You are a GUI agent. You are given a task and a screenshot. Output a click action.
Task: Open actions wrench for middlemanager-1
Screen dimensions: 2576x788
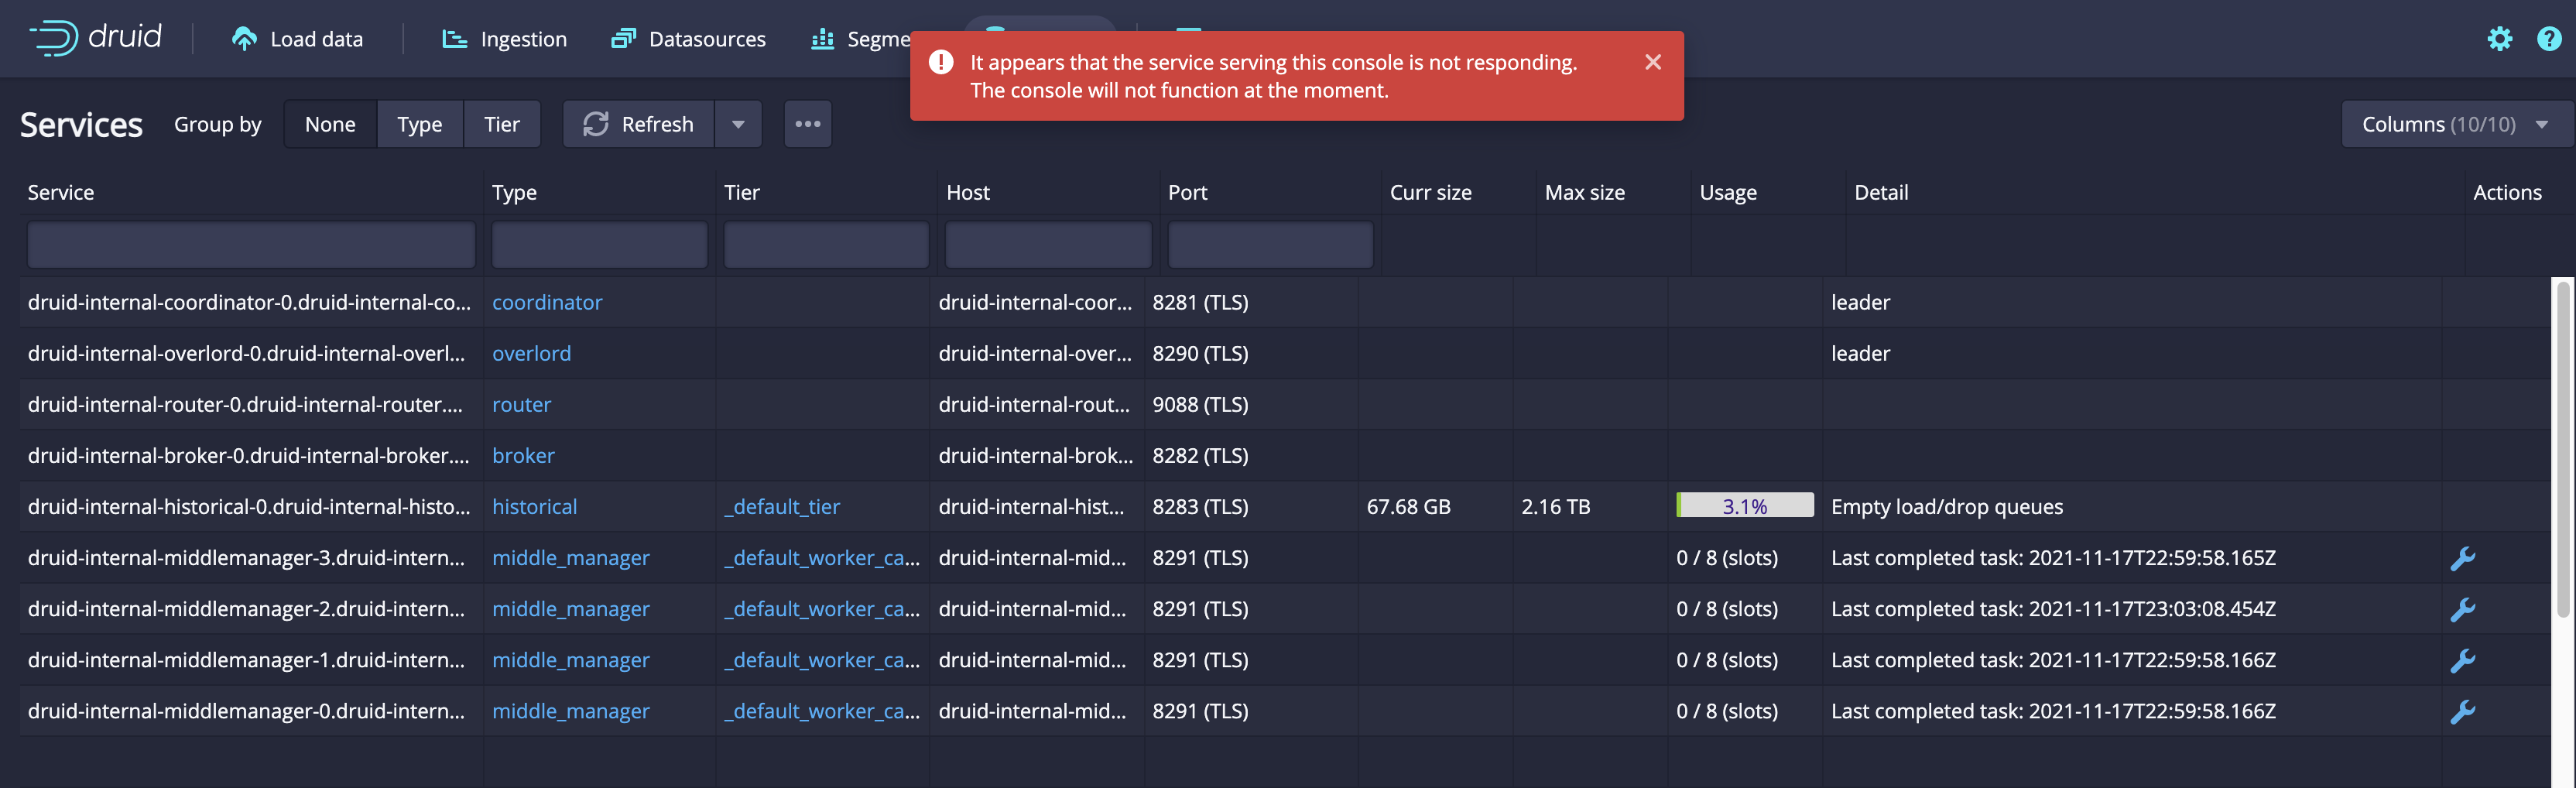[x=2462, y=660]
